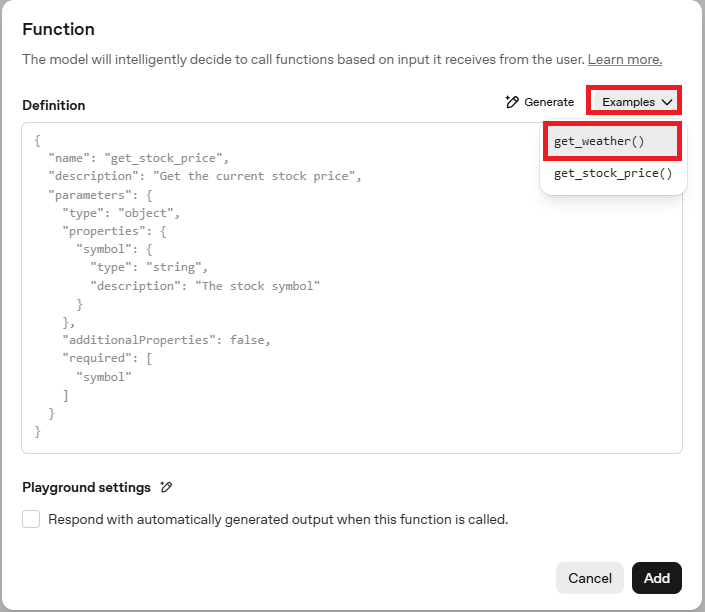Open the Learn more link
Viewport: 705px width, 612px height.
625,59
